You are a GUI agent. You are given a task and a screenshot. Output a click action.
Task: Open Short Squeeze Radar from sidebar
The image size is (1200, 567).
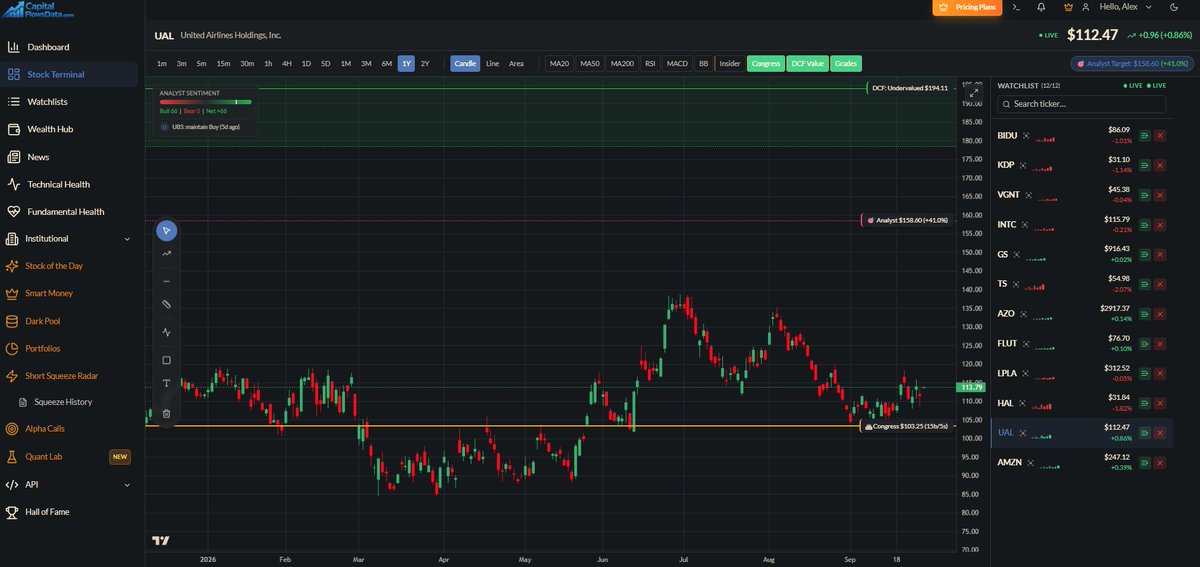click(69, 376)
